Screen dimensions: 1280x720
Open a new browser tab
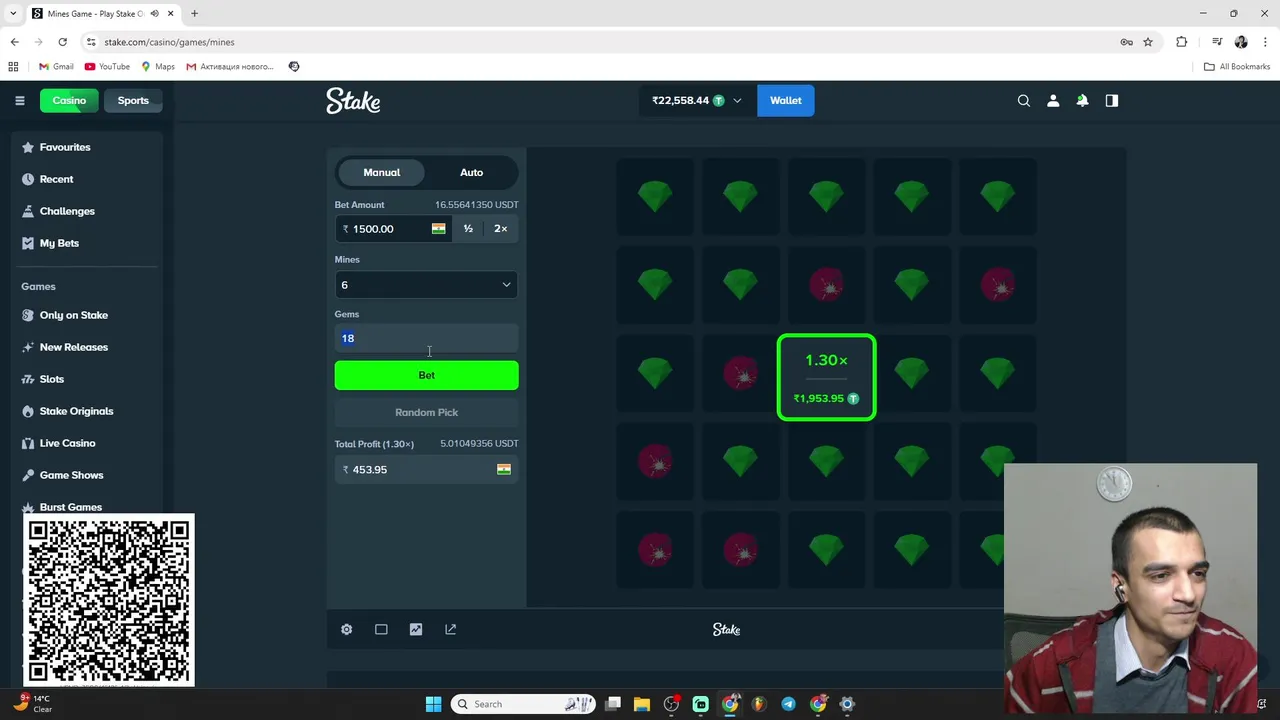pos(194,13)
